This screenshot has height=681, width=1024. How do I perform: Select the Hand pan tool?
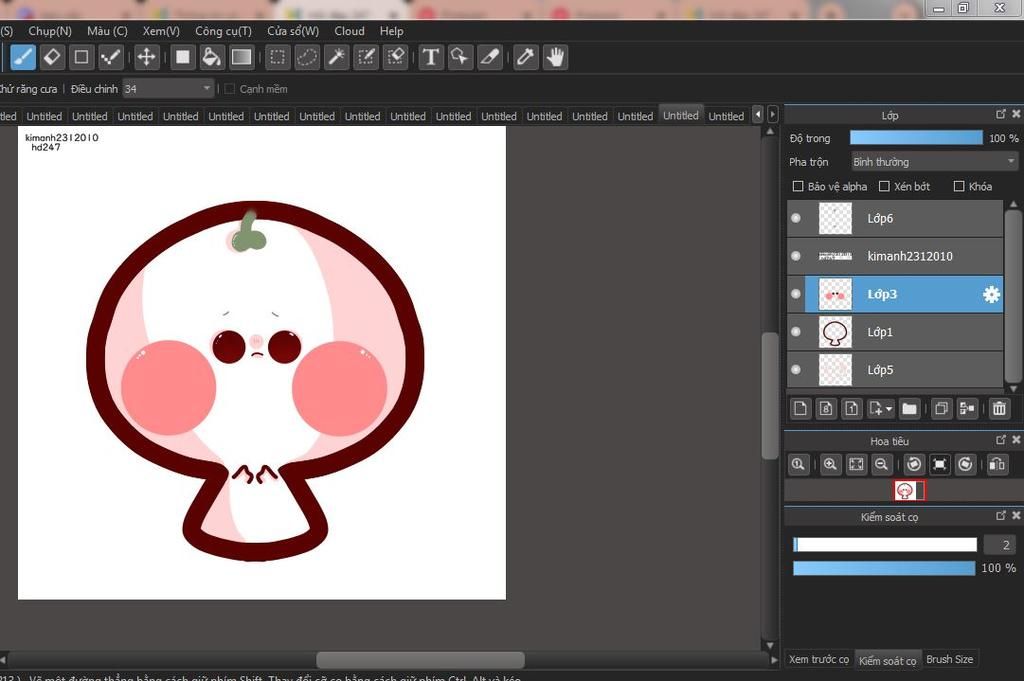(555, 57)
